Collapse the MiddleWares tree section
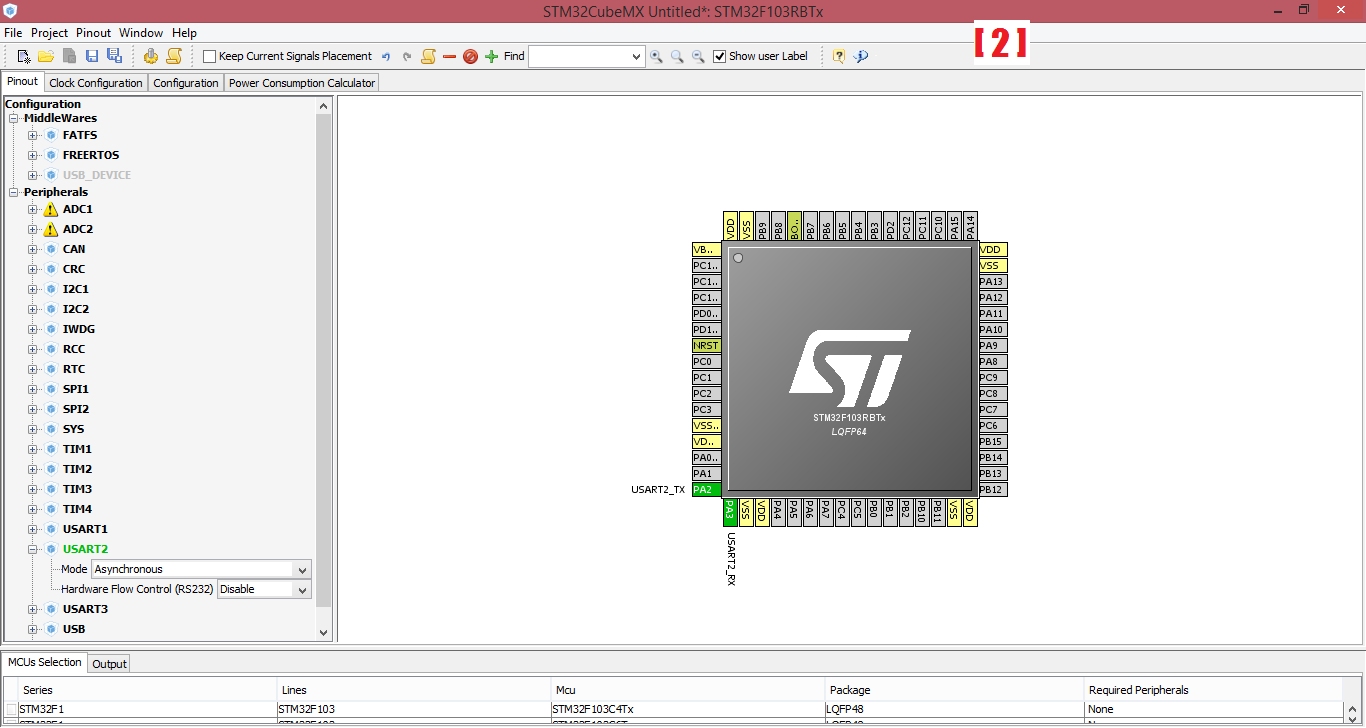 click(x=13, y=118)
